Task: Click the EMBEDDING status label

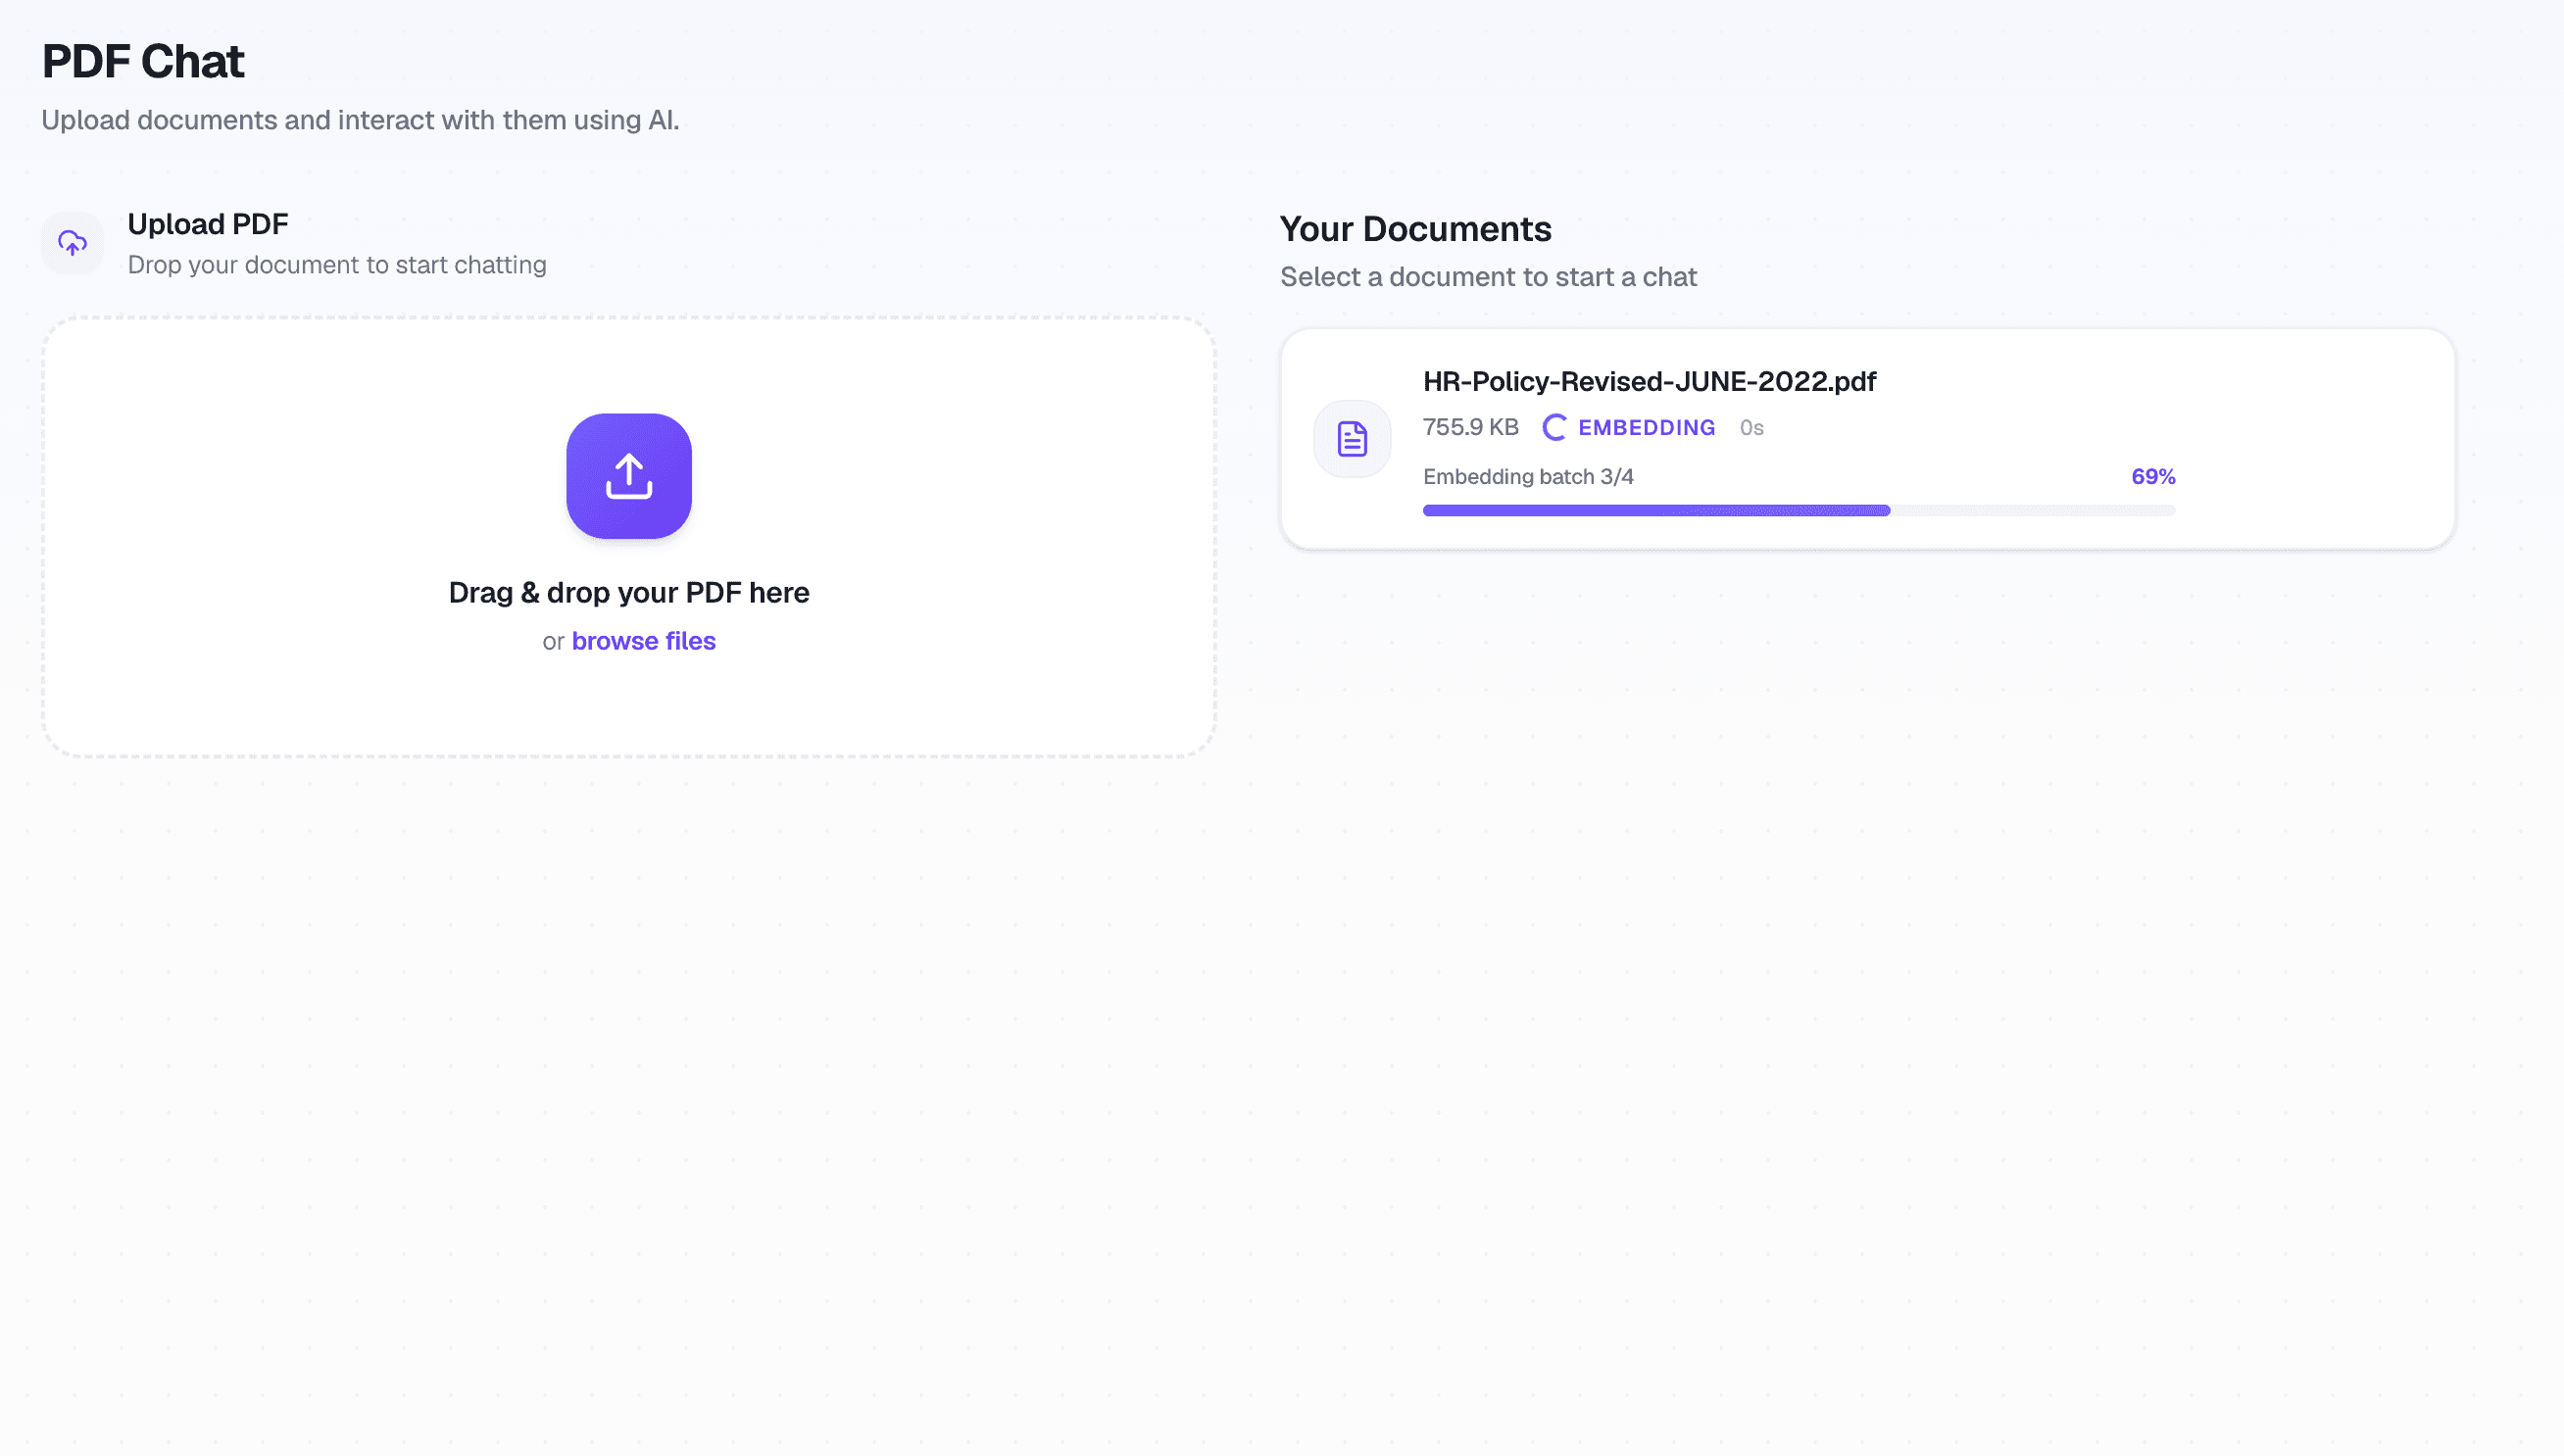Action: pos(1646,427)
